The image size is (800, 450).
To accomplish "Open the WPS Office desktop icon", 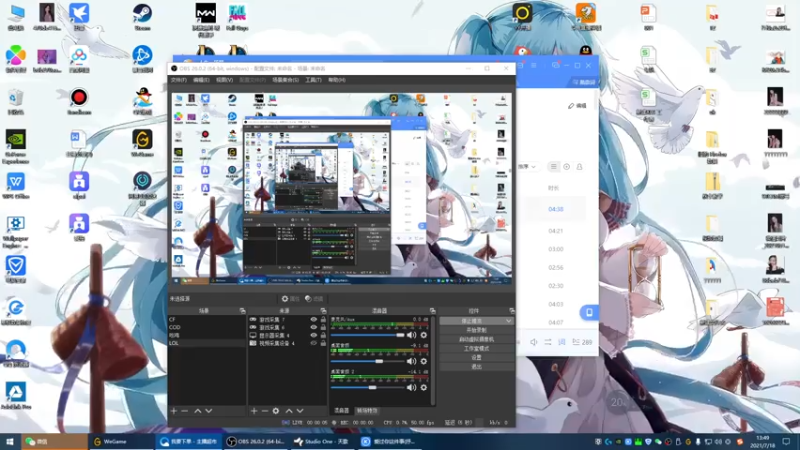I will [16, 186].
